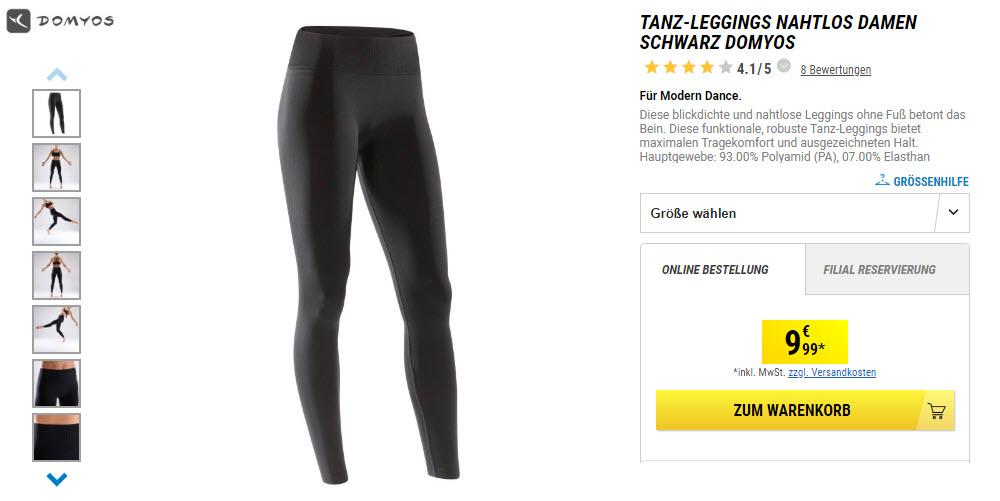Show previous thumbnails with up arrow
The image size is (1000, 501).
pyautogui.click(x=57, y=75)
